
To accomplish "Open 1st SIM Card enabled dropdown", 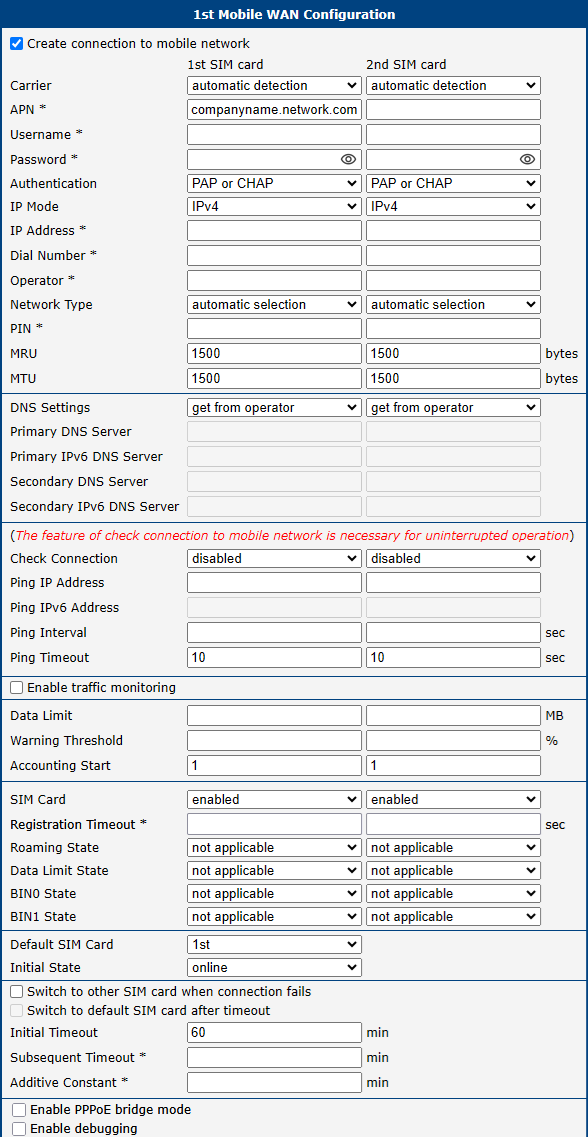I will (274, 800).
